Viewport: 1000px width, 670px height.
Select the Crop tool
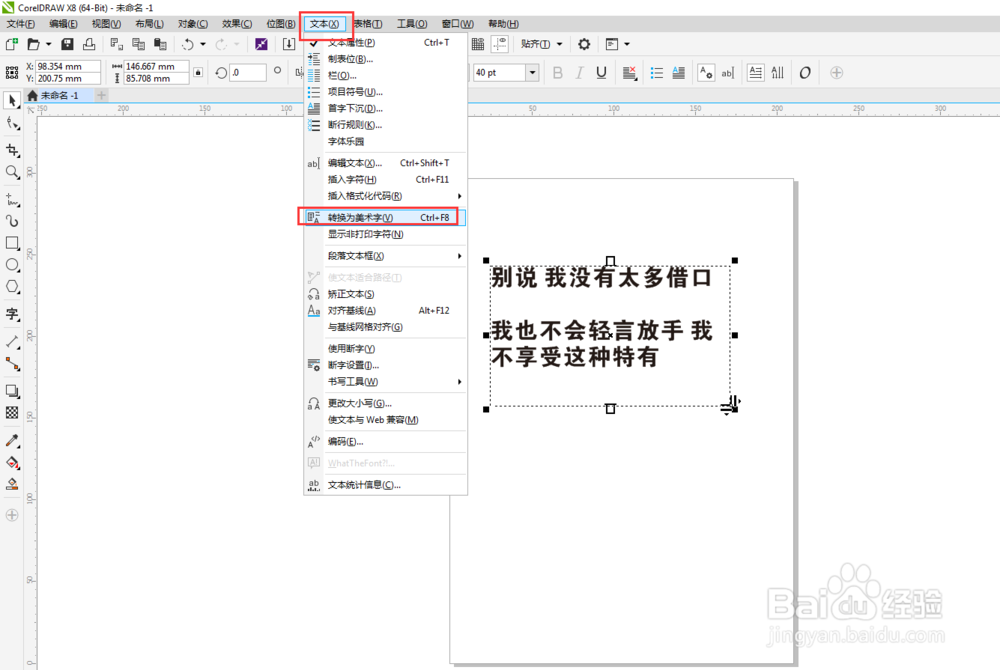12,150
